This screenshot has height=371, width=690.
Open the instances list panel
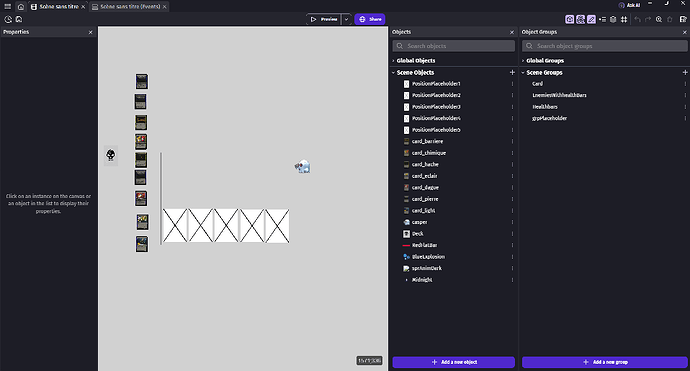pos(602,19)
